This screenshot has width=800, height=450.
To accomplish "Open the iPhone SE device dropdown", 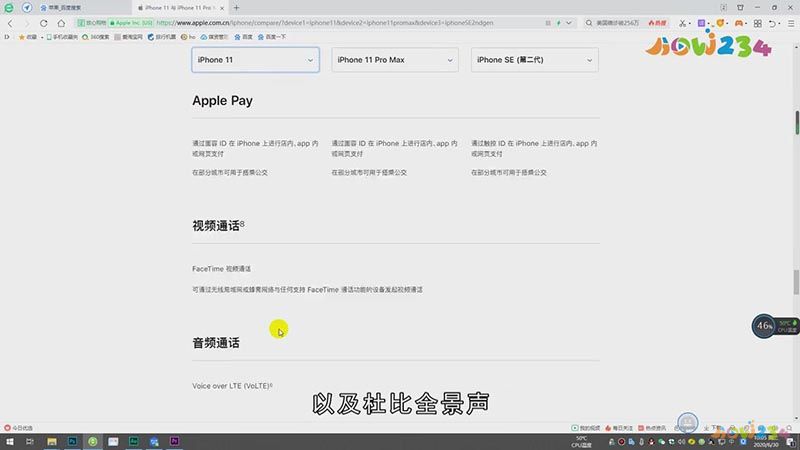I will click(535, 60).
